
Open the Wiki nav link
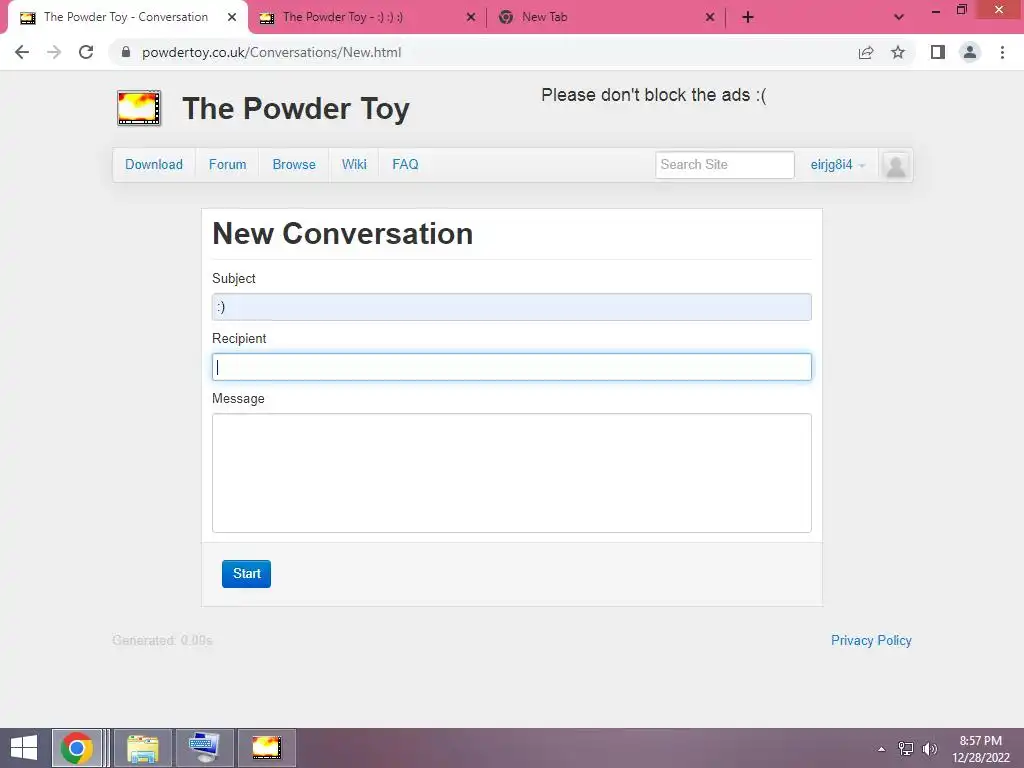[x=354, y=165]
